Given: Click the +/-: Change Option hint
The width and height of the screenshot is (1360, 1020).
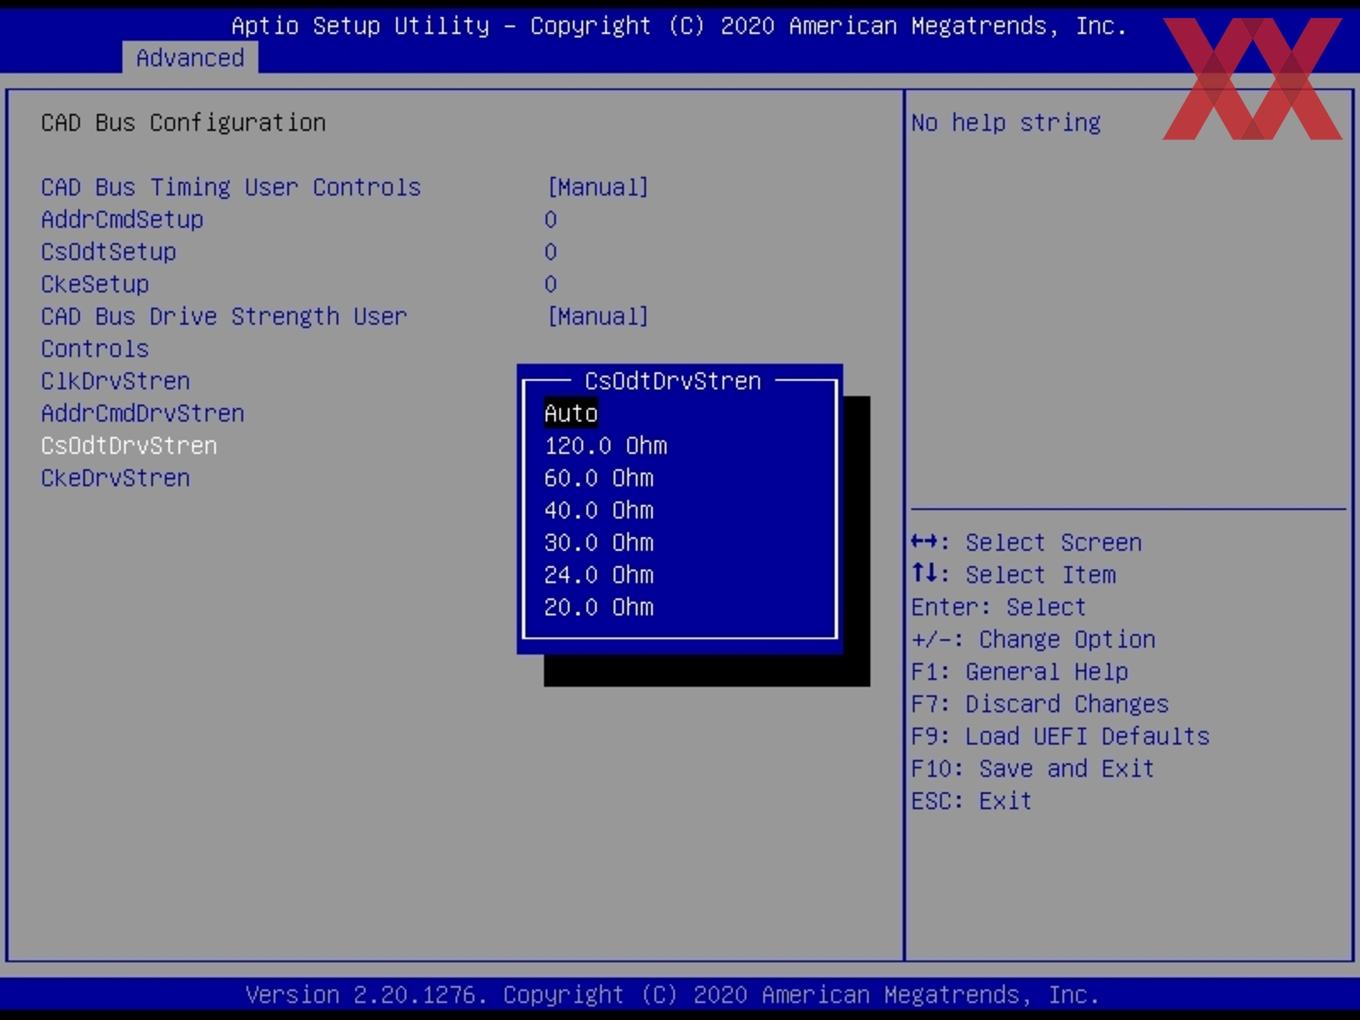Looking at the screenshot, I should [x=1033, y=639].
